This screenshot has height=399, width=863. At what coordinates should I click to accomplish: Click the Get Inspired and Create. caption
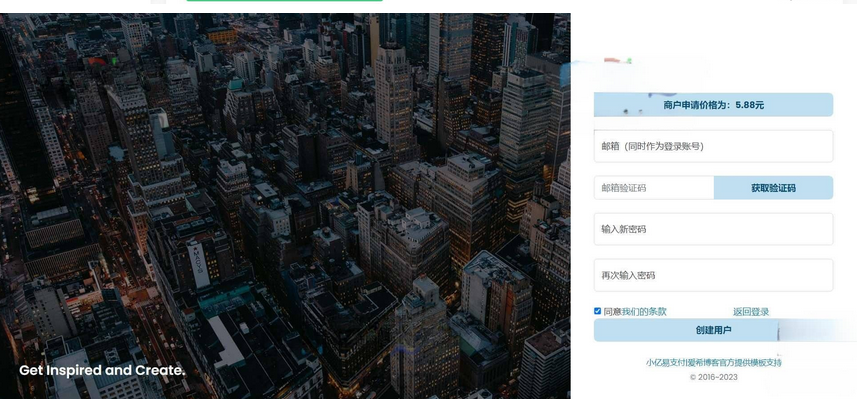(102, 370)
